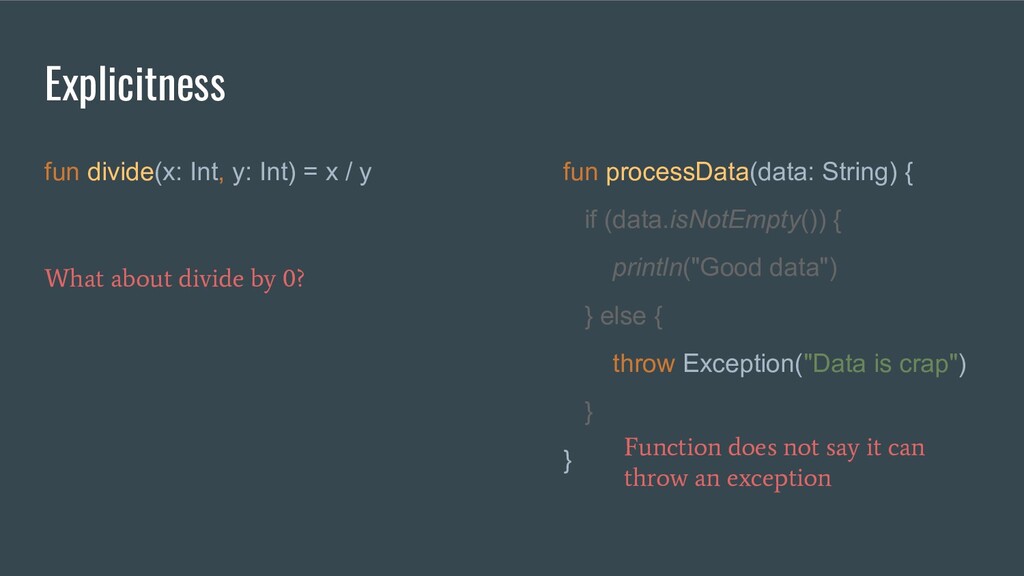Click 'What about divide by 0?' text
1024x576 pixels.
tap(174, 279)
